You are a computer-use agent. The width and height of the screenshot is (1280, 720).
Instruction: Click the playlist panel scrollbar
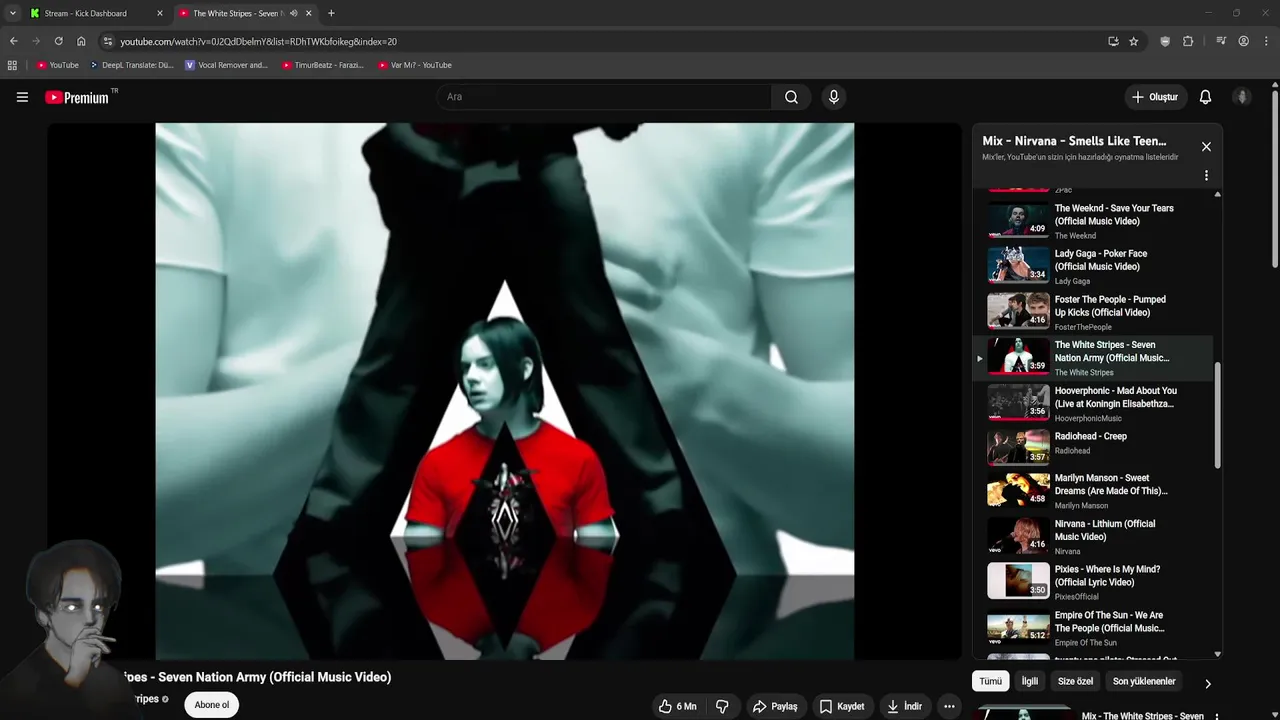pyautogui.click(x=1217, y=415)
